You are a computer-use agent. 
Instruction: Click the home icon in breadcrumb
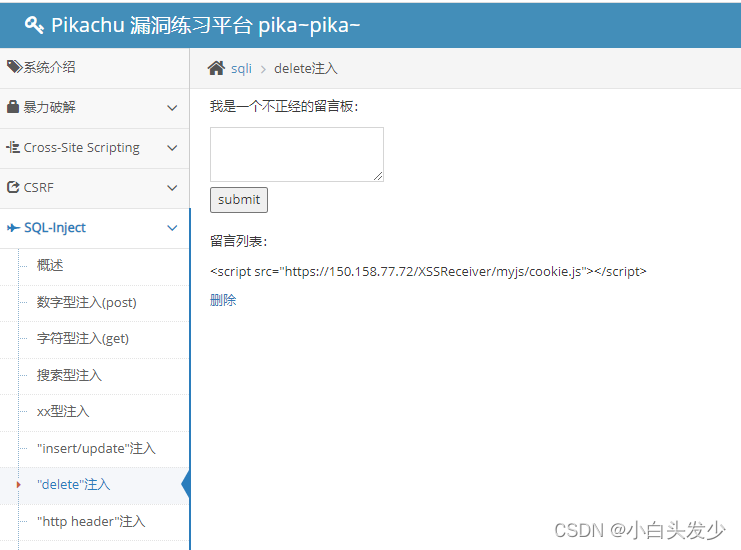click(x=216, y=69)
